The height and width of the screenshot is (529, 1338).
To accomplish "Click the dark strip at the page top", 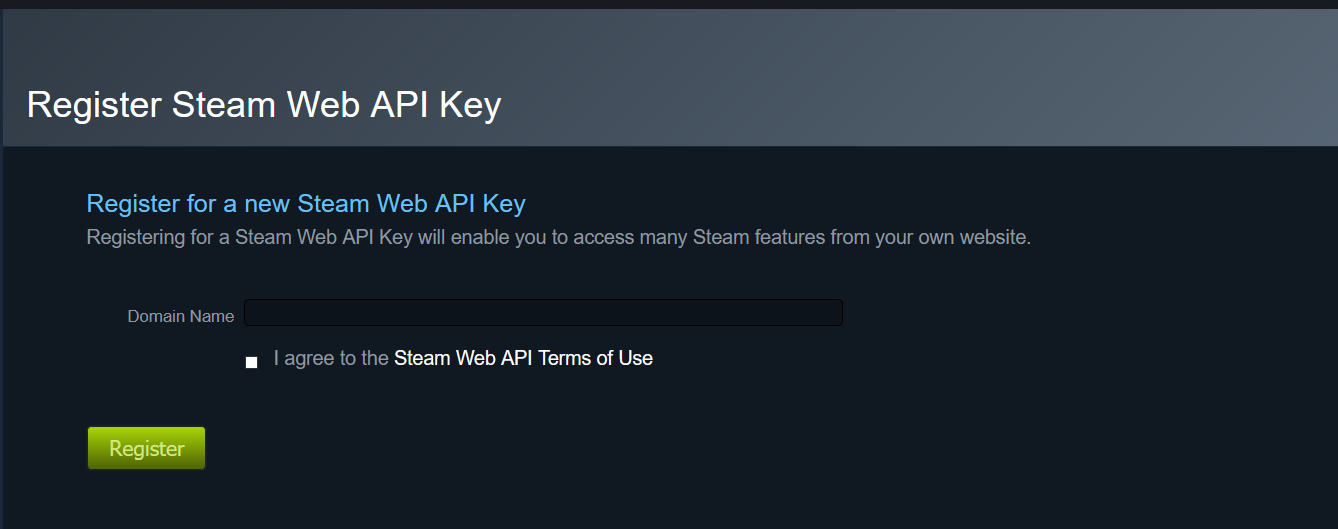I will (669, 4).
